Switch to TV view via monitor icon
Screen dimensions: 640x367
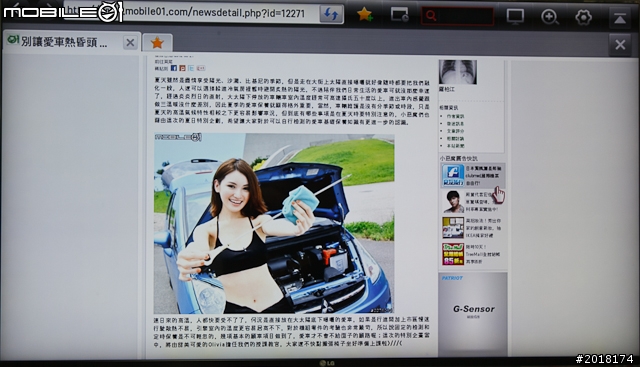(x=515, y=17)
